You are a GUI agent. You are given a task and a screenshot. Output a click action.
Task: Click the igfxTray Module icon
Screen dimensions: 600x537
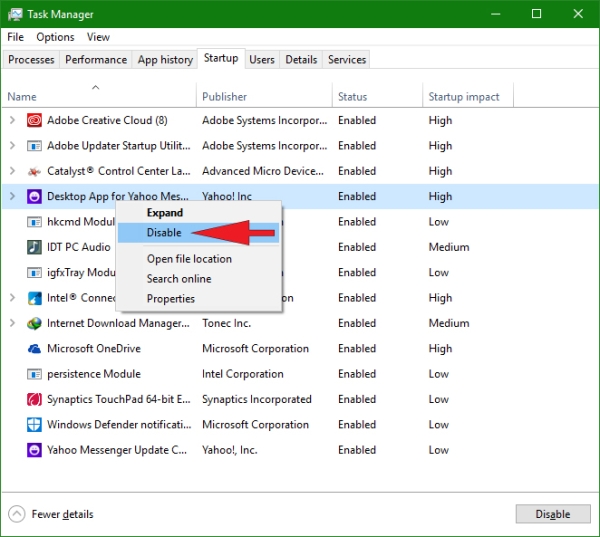tap(34, 273)
